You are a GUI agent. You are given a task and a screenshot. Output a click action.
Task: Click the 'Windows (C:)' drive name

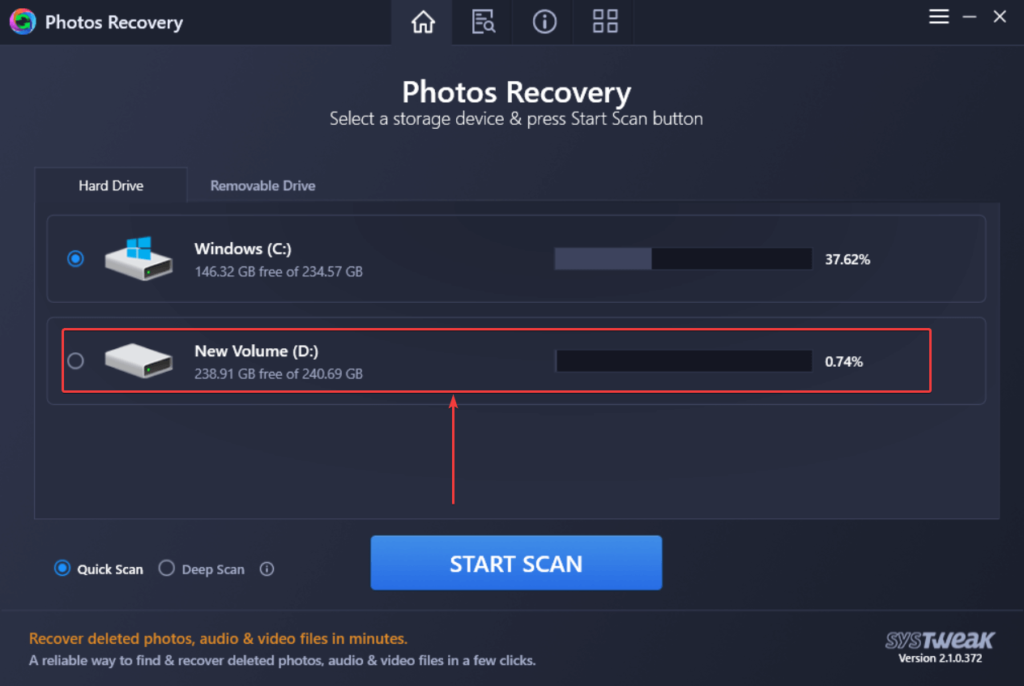pyautogui.click(x=243, y=249)
